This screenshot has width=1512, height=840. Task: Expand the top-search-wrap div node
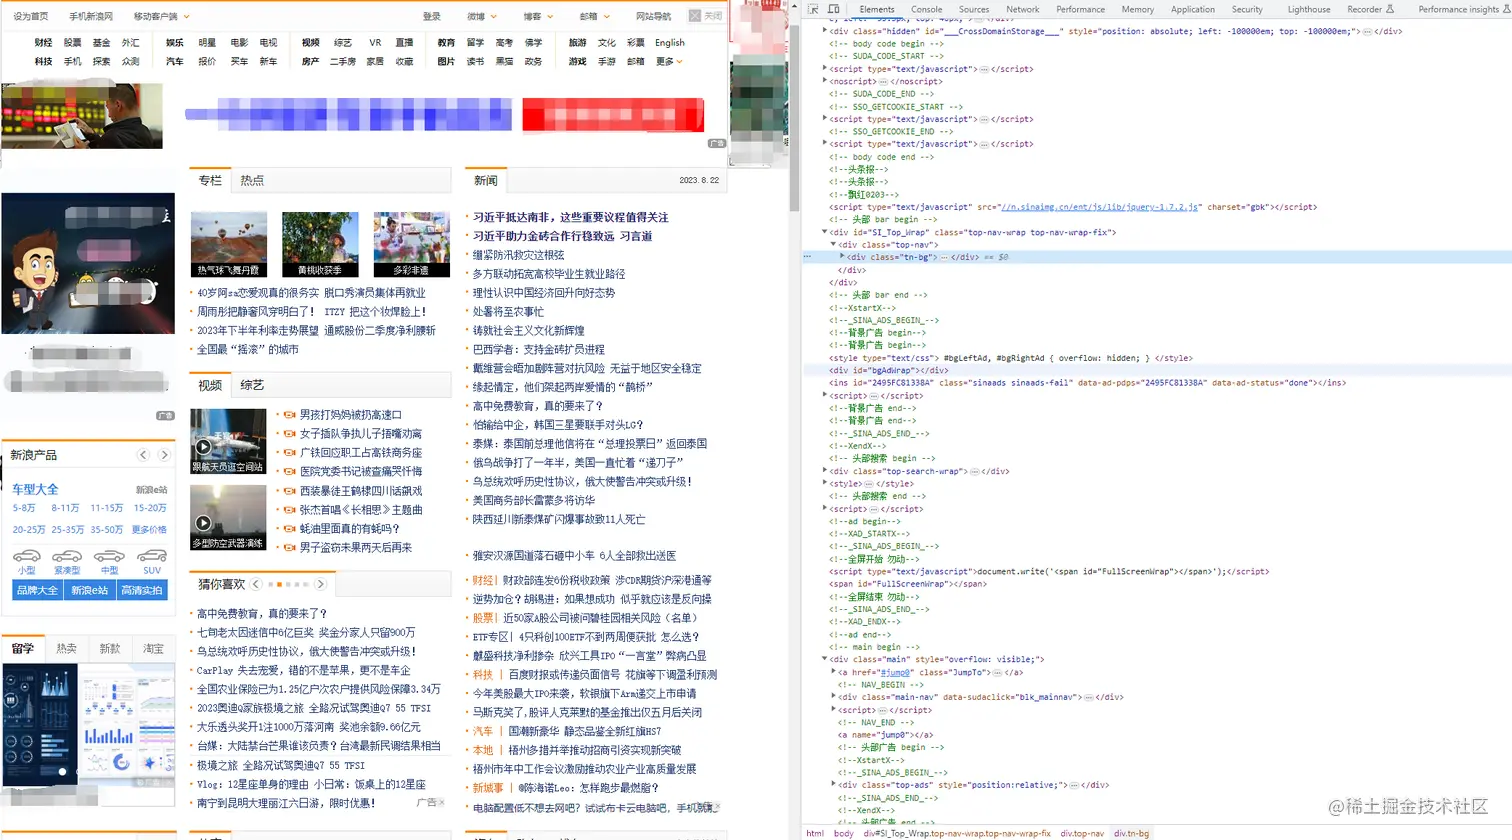click(x=825, y=471)
